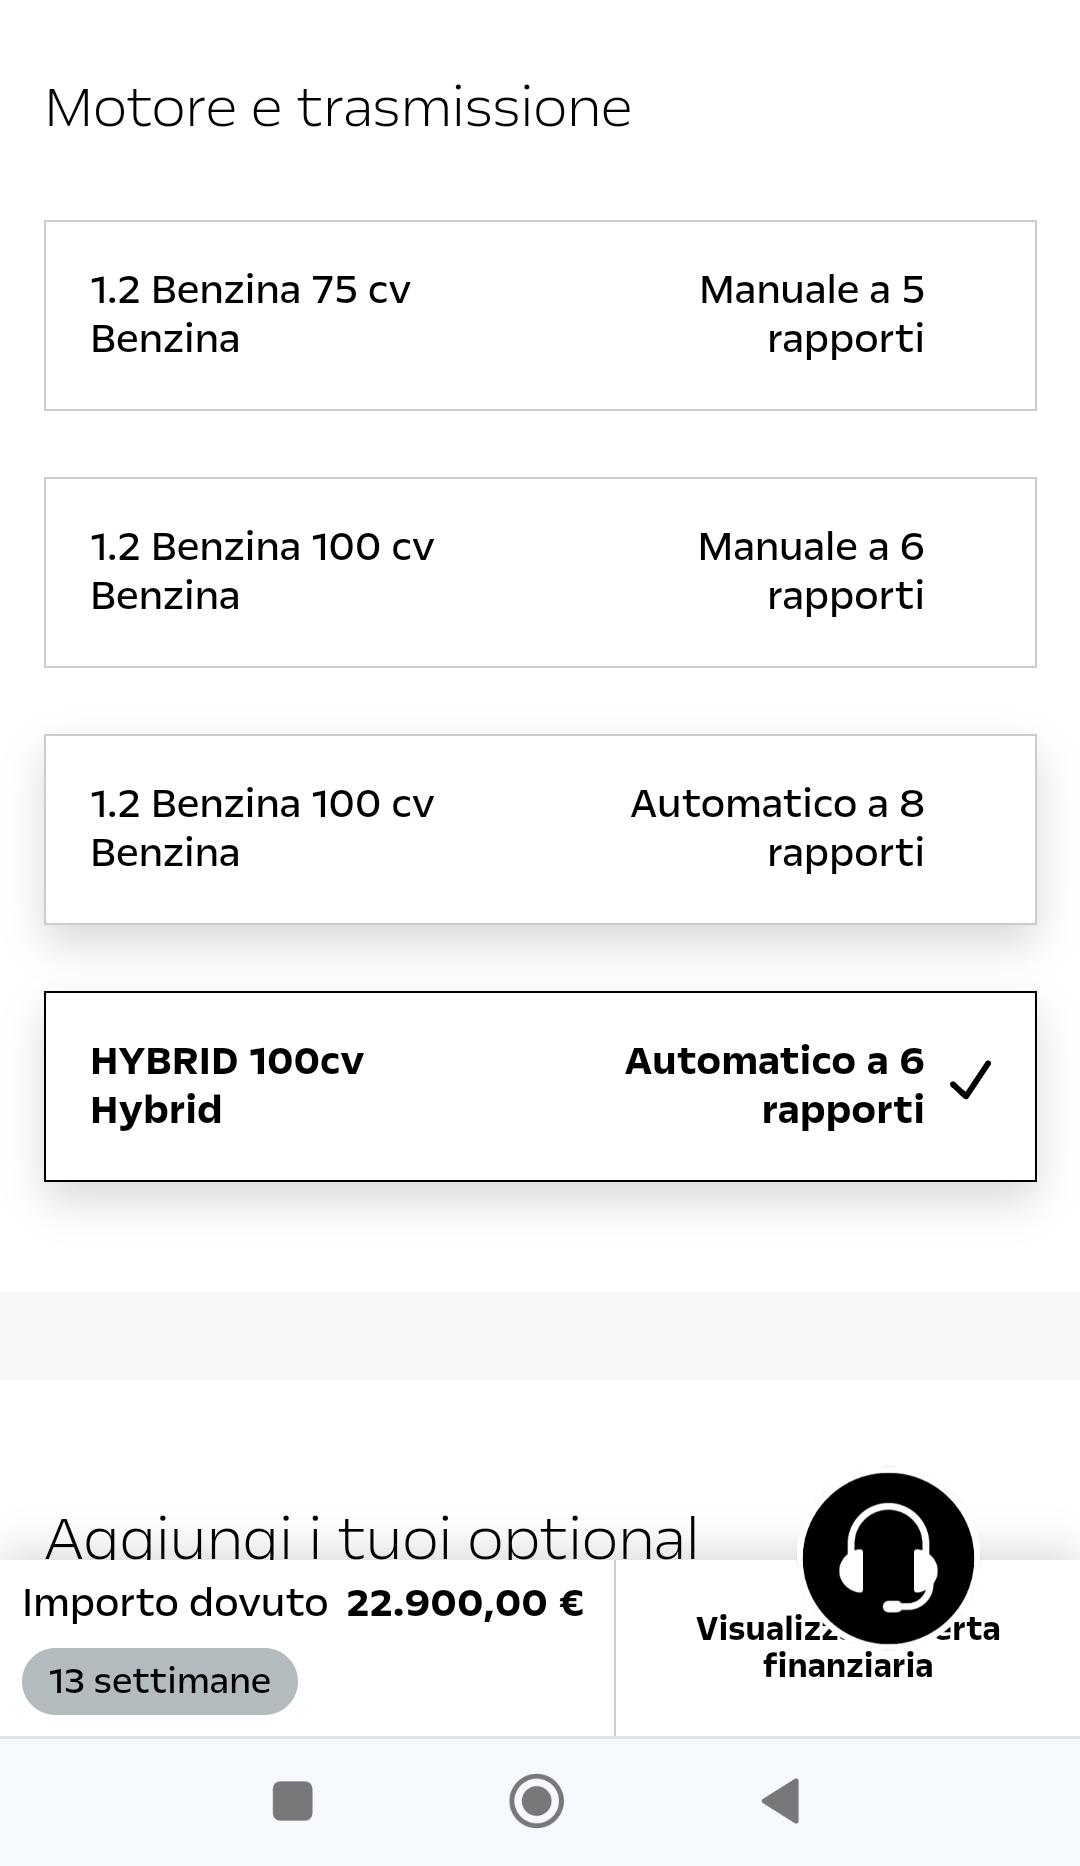The image size is (1080, 1866).
Task: Choose 1.2 Benzina 100 cv Automatico a 8 rapporti
Action: pos(540,829)
